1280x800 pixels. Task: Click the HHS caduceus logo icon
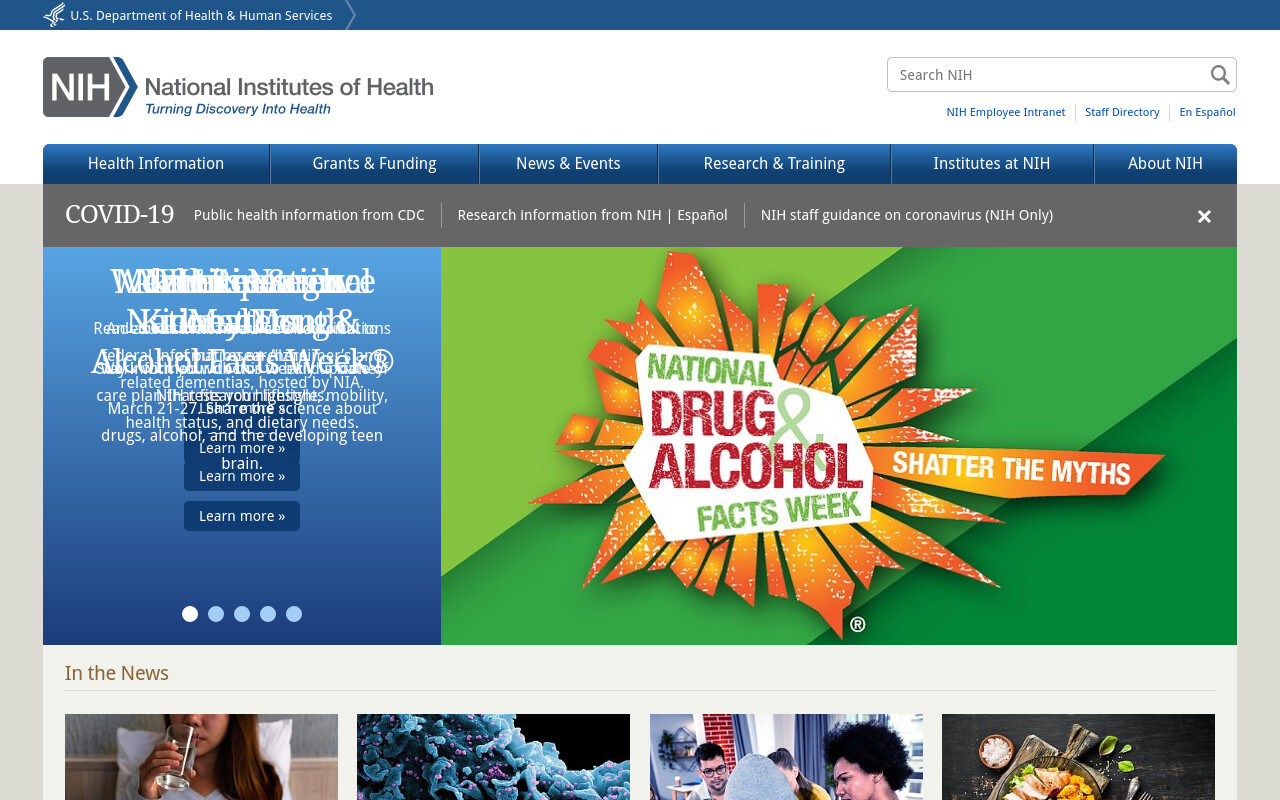tap(54, 15)
